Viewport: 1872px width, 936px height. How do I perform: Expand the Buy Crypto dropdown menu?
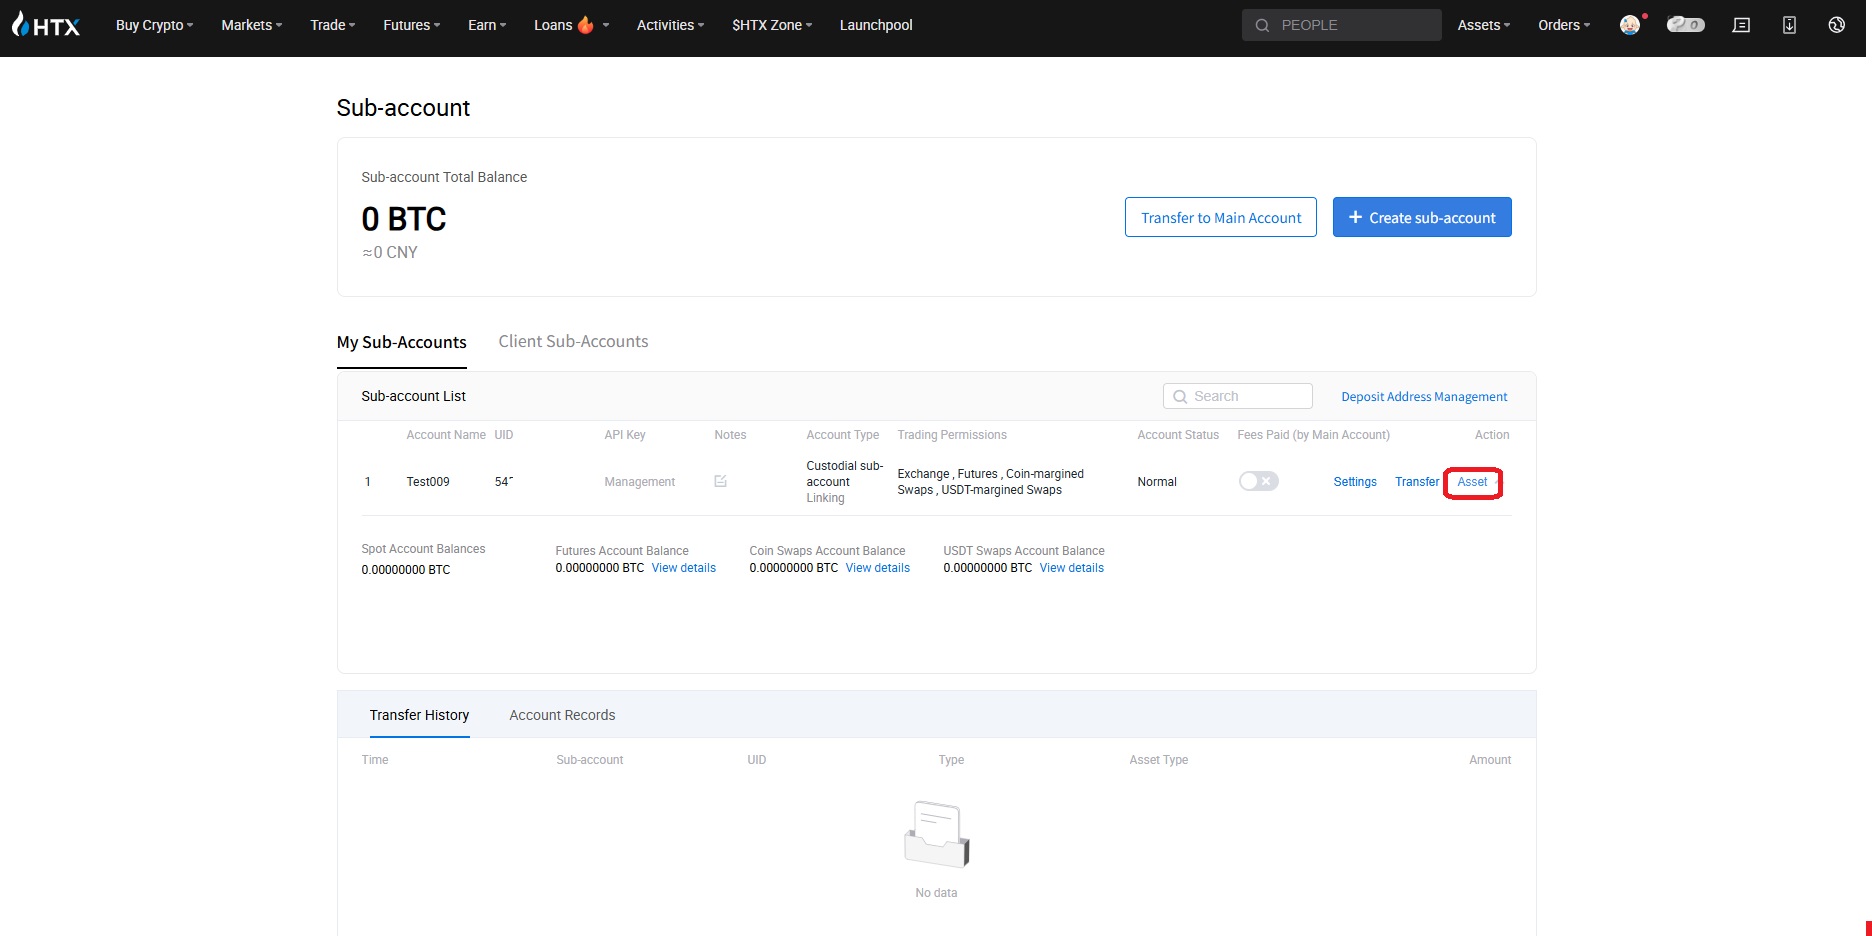coord(154,25)
